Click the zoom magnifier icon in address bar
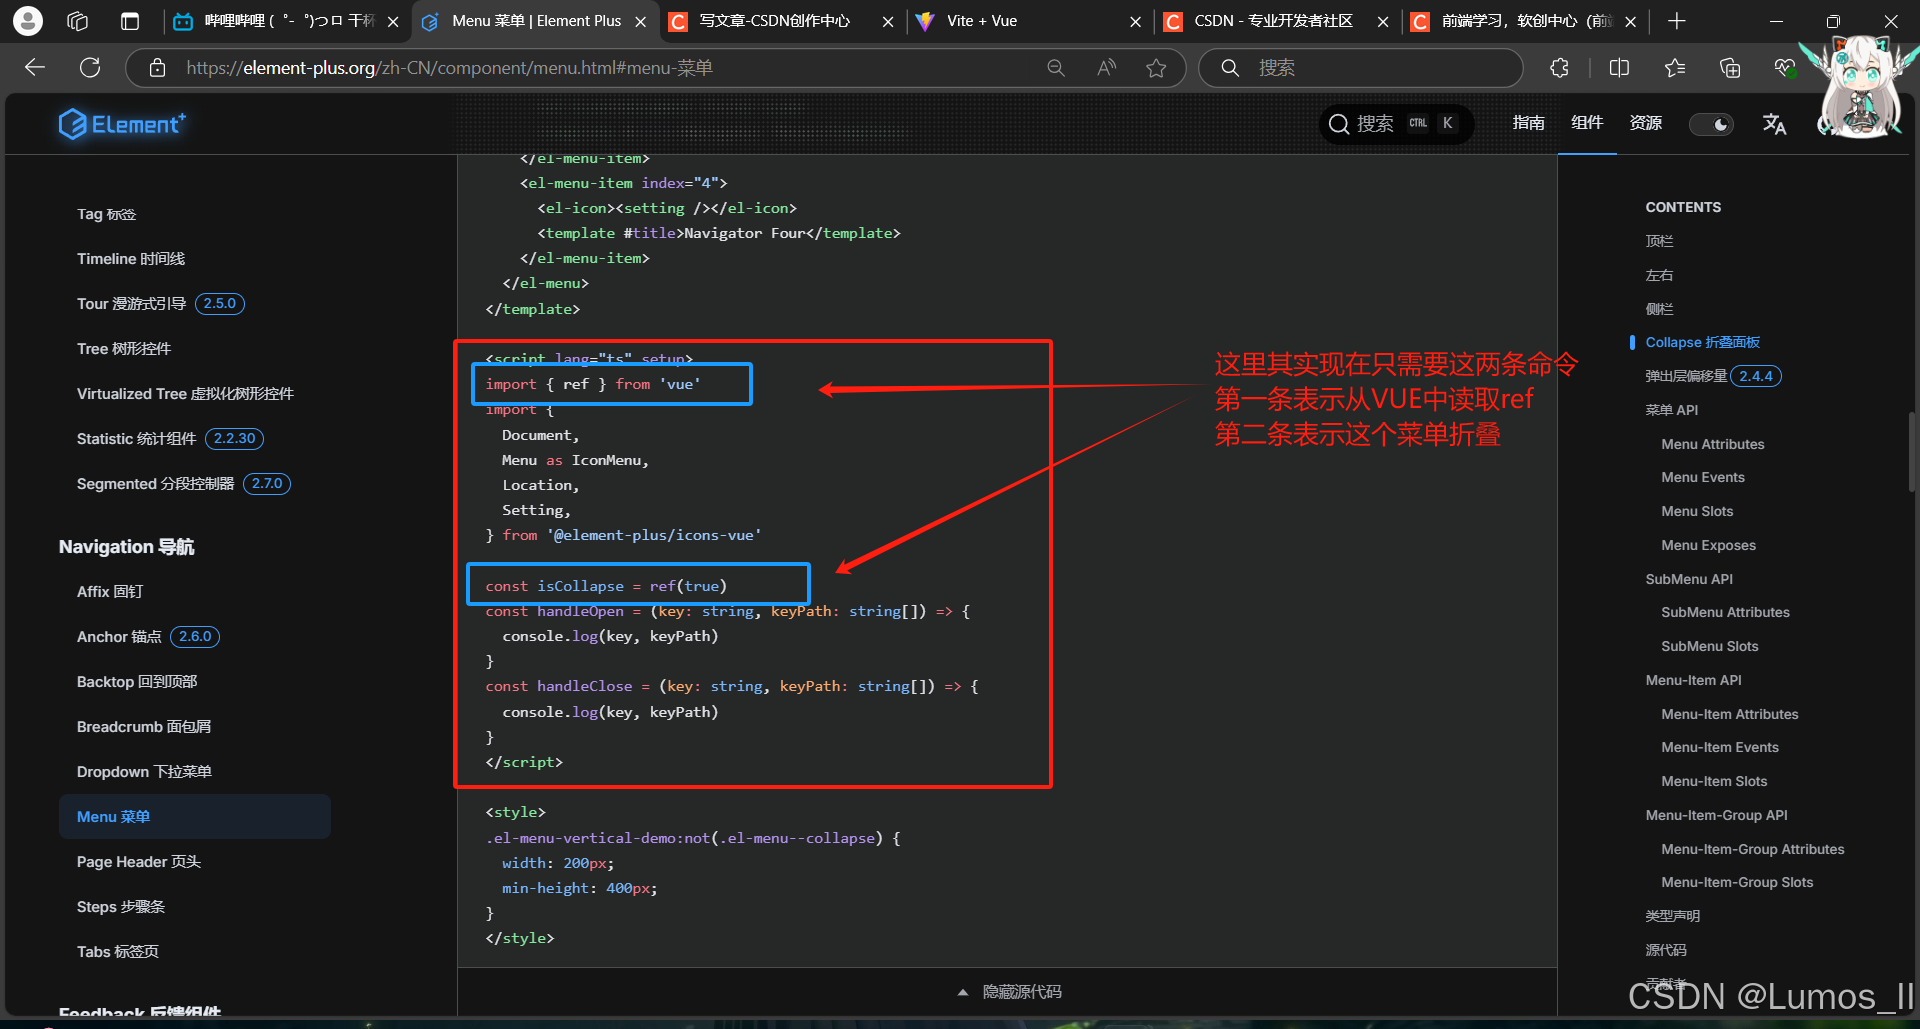 pyautogui.click(x=1056, y=68)
